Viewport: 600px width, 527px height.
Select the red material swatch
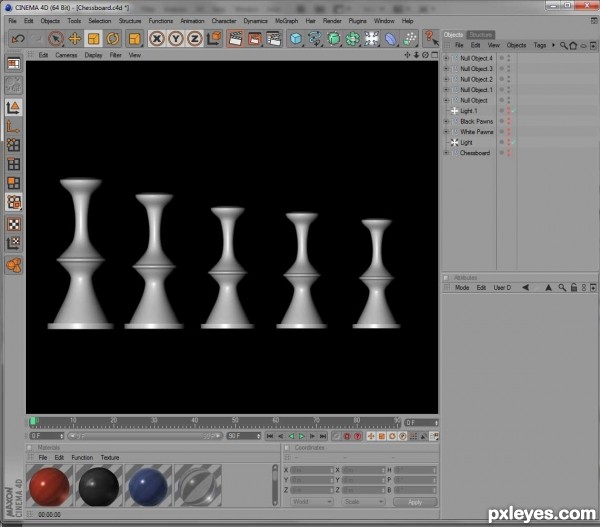(x=49, y=486)
